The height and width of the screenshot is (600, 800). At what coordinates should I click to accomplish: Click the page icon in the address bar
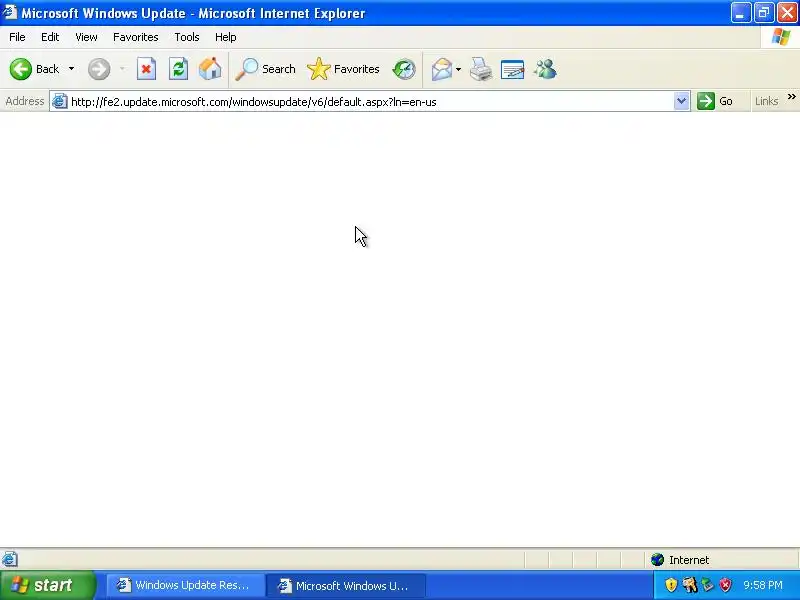pos(60,101)
